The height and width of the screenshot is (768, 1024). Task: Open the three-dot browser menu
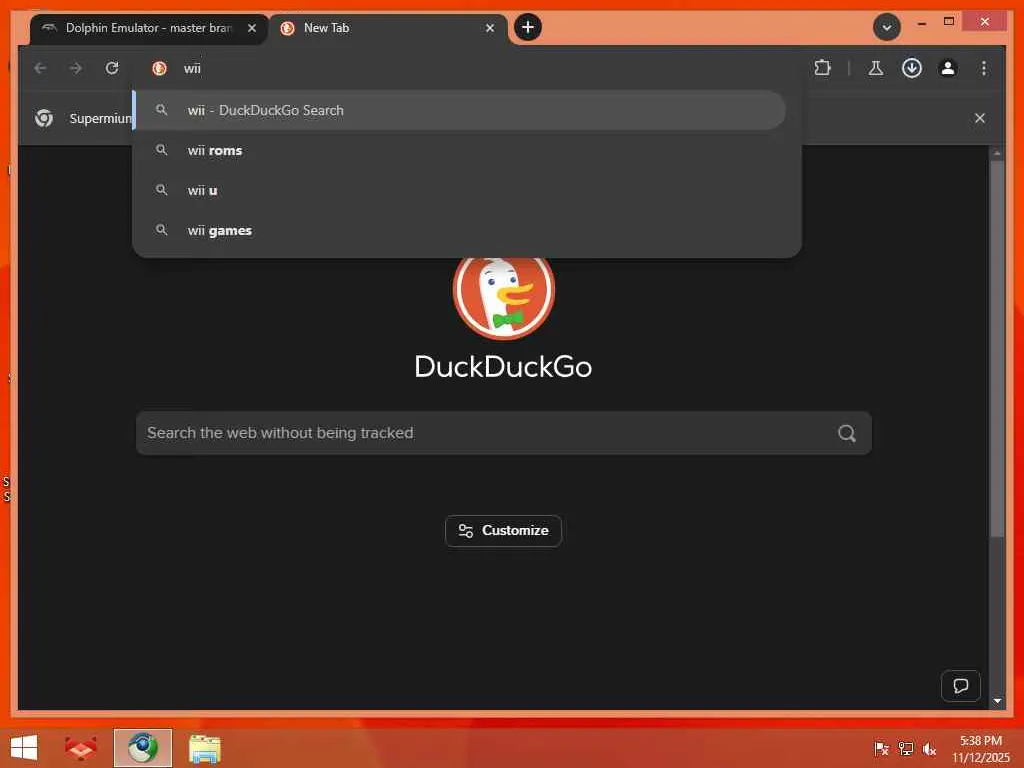pyautogui.click(x=984, y=68)
